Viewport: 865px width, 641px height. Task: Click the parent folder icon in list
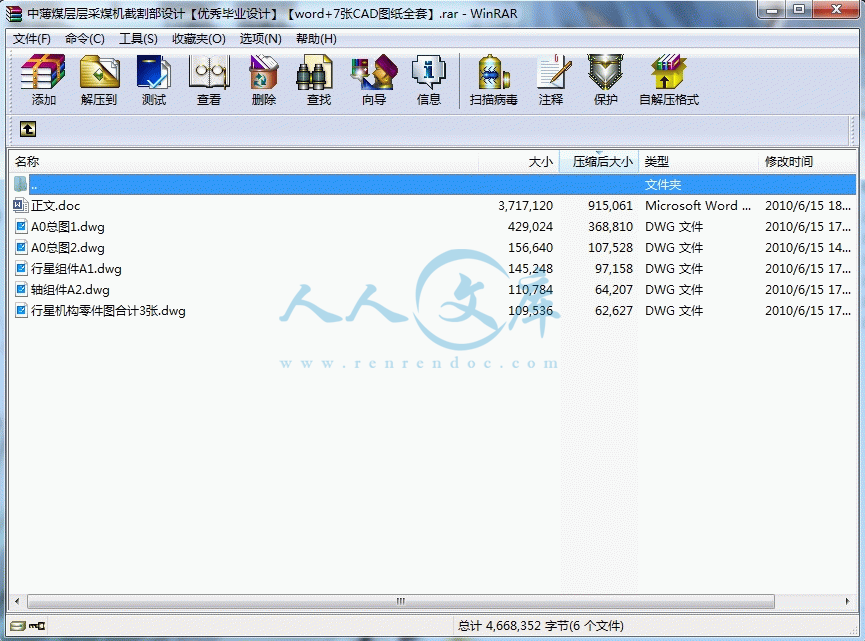(x=20, y=184)
